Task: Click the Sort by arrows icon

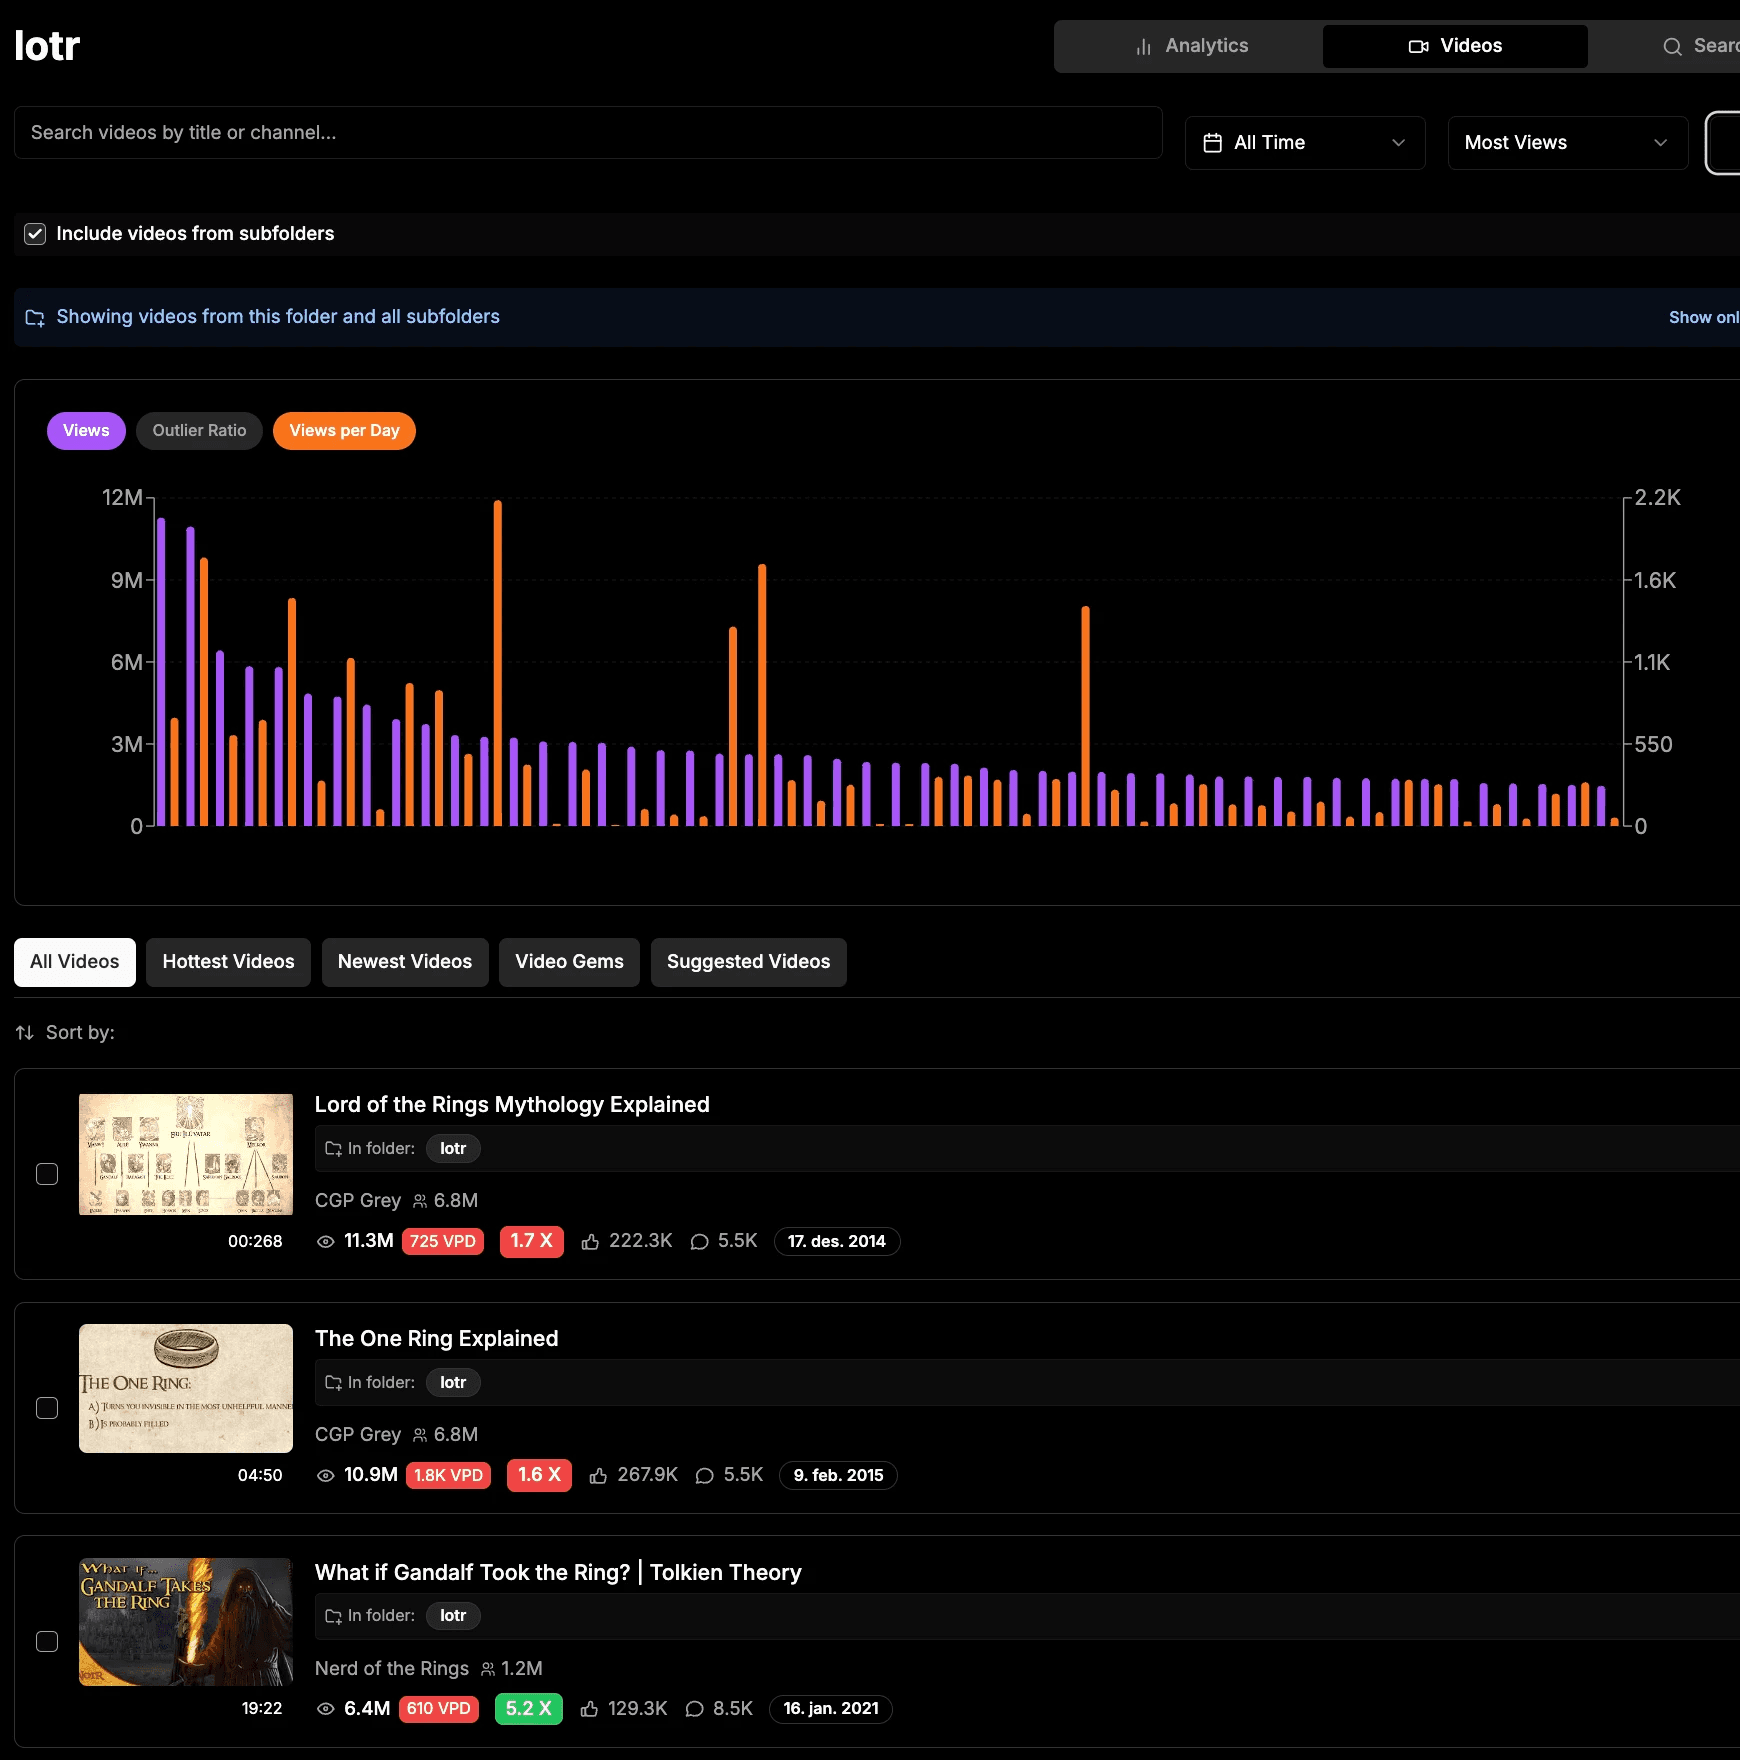Action: point(25,1033)
